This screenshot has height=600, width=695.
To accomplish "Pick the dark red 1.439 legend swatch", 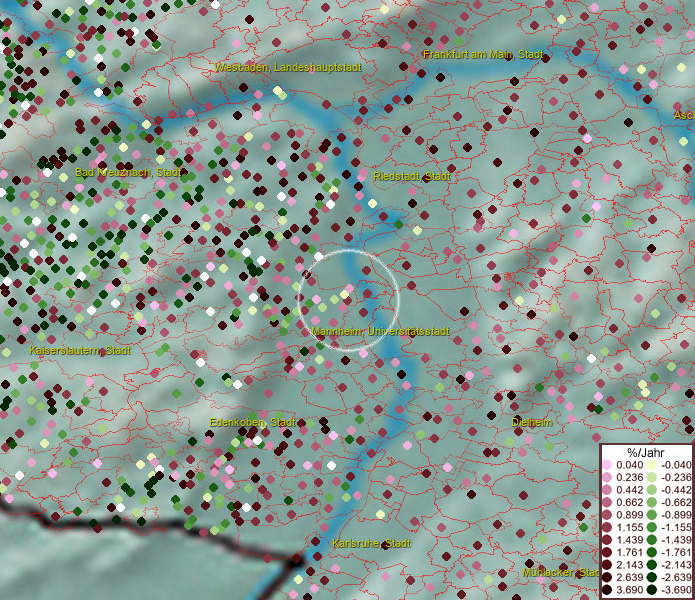I will coord(607,540).
